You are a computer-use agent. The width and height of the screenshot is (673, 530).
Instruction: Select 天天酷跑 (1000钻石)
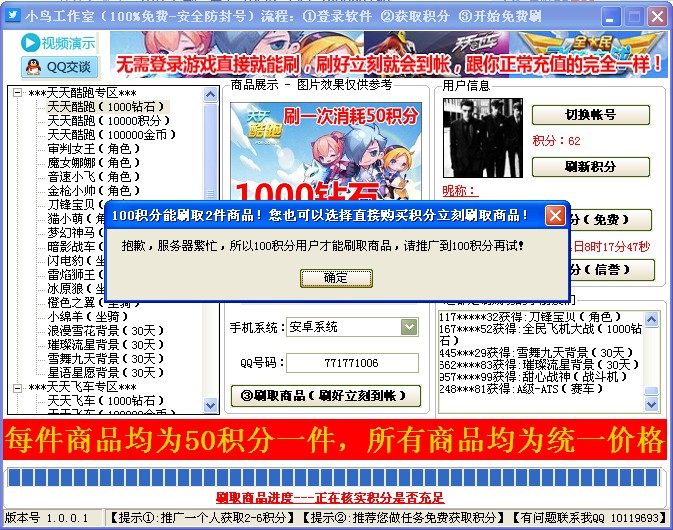click(x=106, y=107)
